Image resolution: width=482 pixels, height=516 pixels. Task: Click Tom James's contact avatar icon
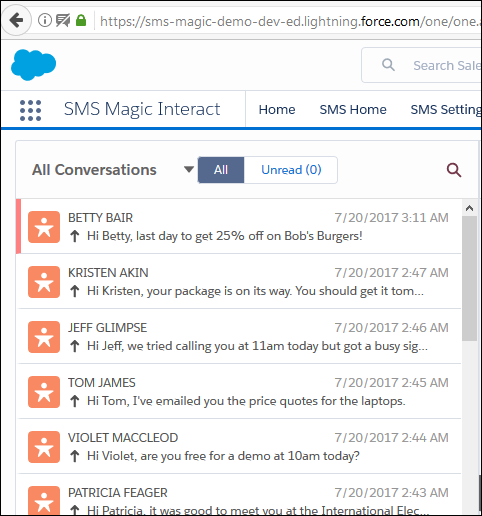click(44, 392)
